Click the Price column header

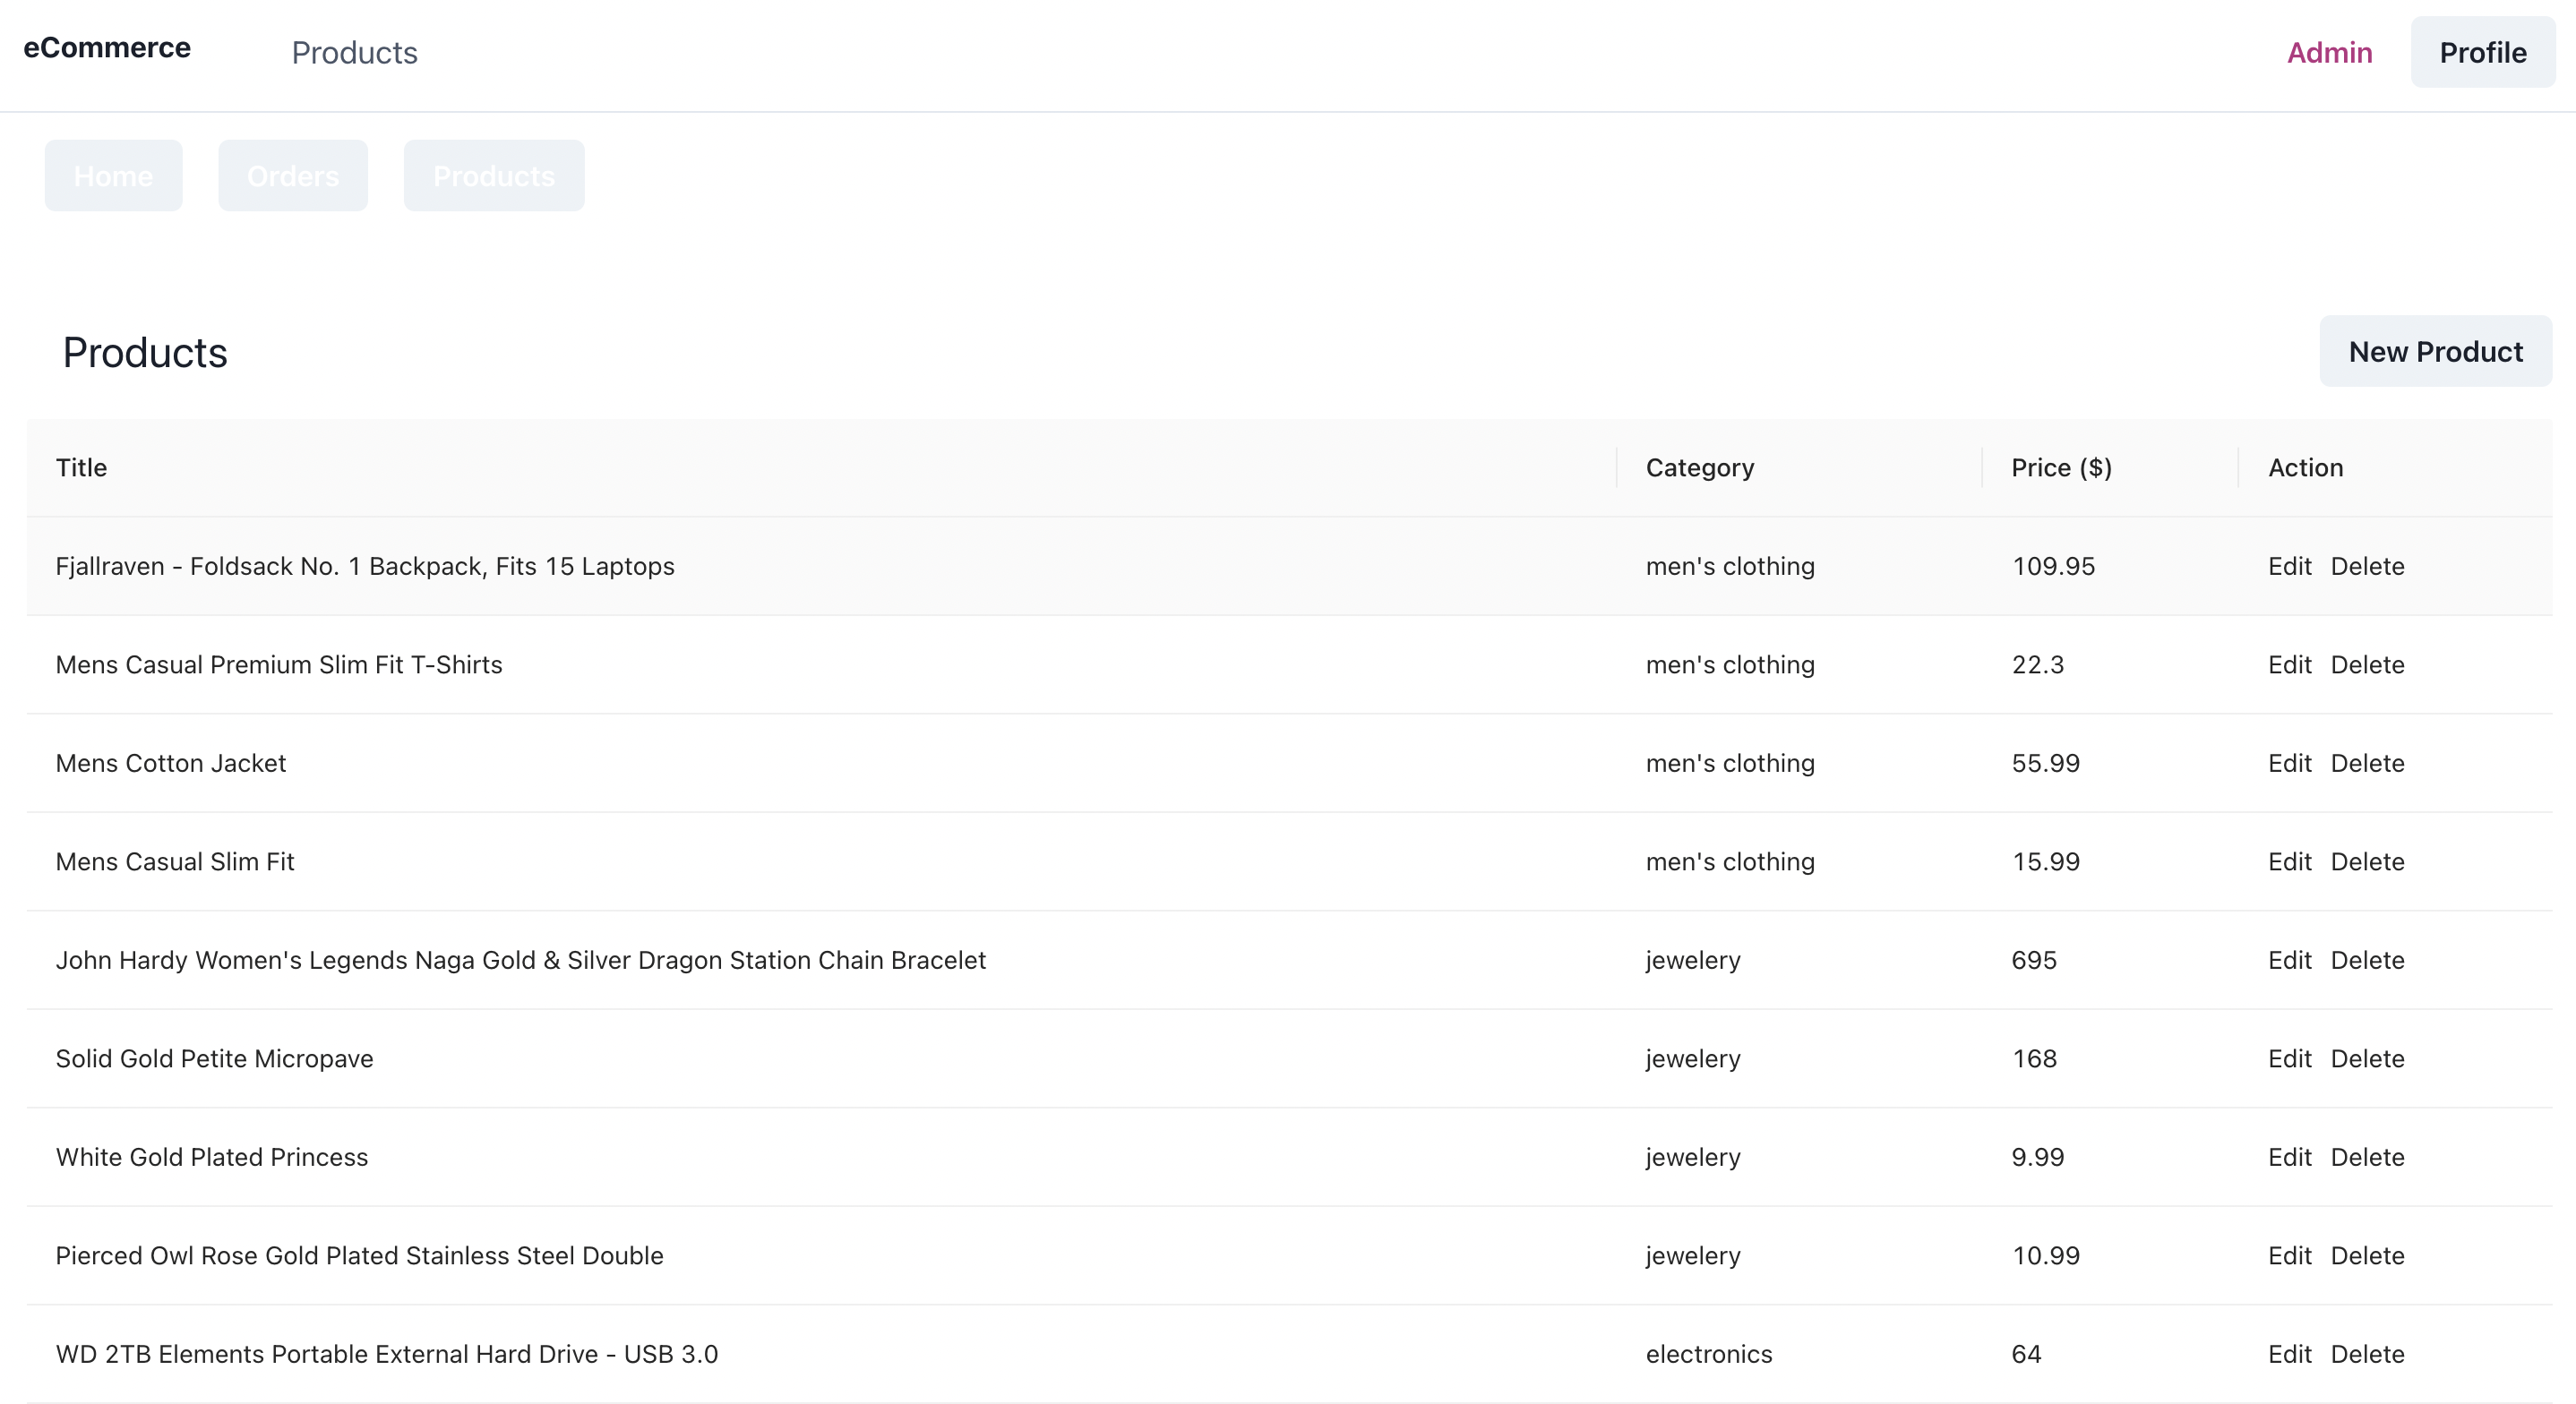[2060, 467]
